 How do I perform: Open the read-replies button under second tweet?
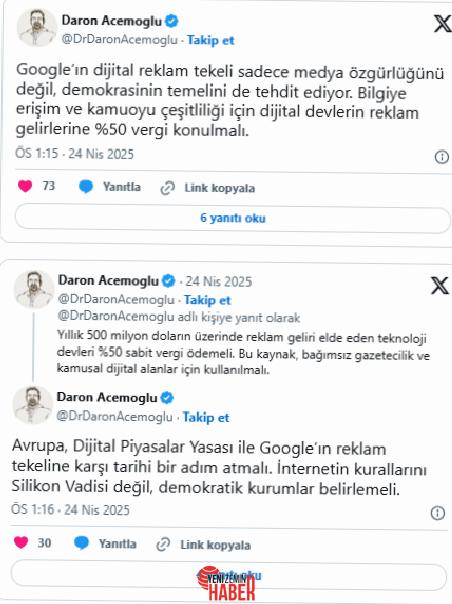[x=229, y=575]
